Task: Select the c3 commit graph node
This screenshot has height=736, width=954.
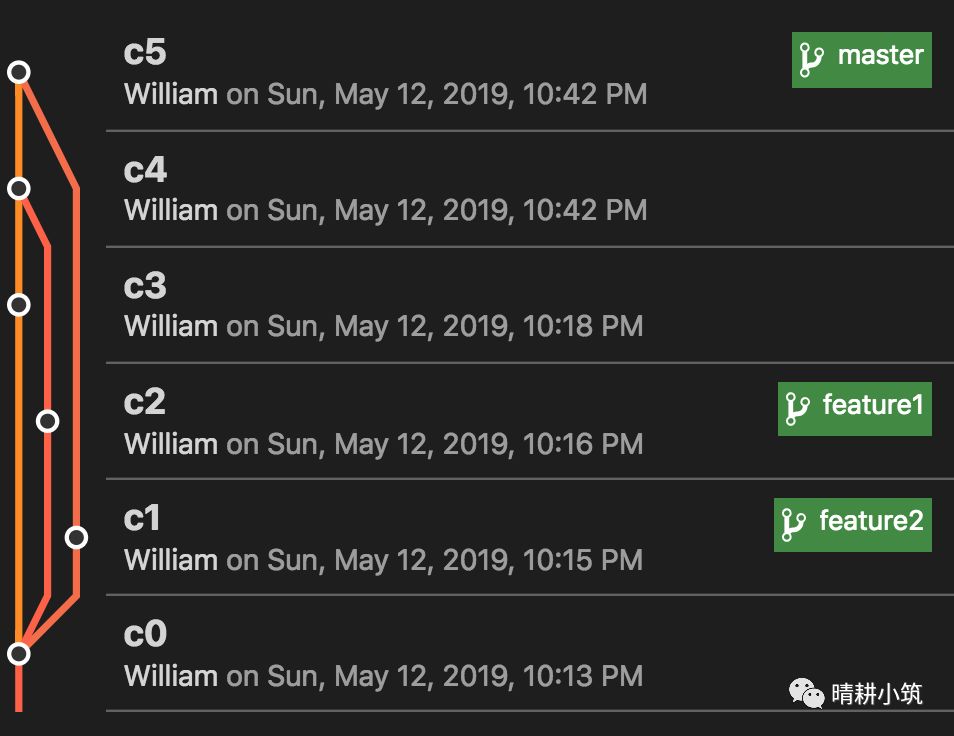Action: [x=19, y=304]
